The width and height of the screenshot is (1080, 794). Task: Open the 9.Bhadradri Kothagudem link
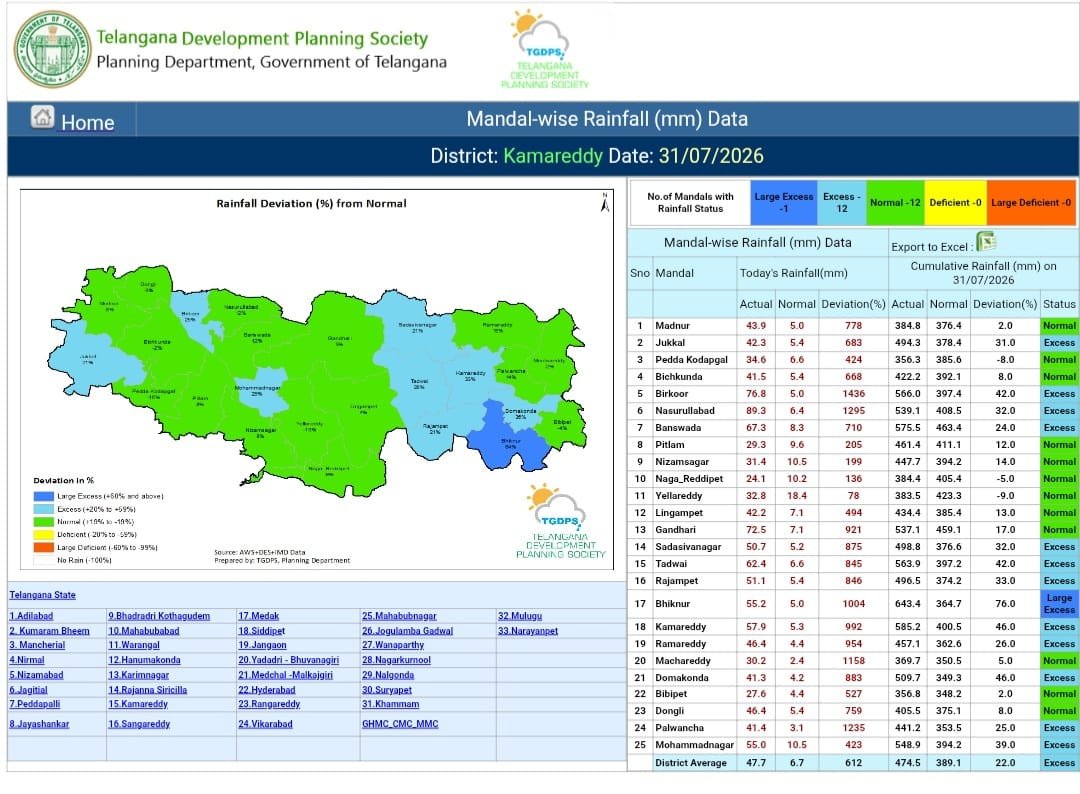[x=159, y=616]
